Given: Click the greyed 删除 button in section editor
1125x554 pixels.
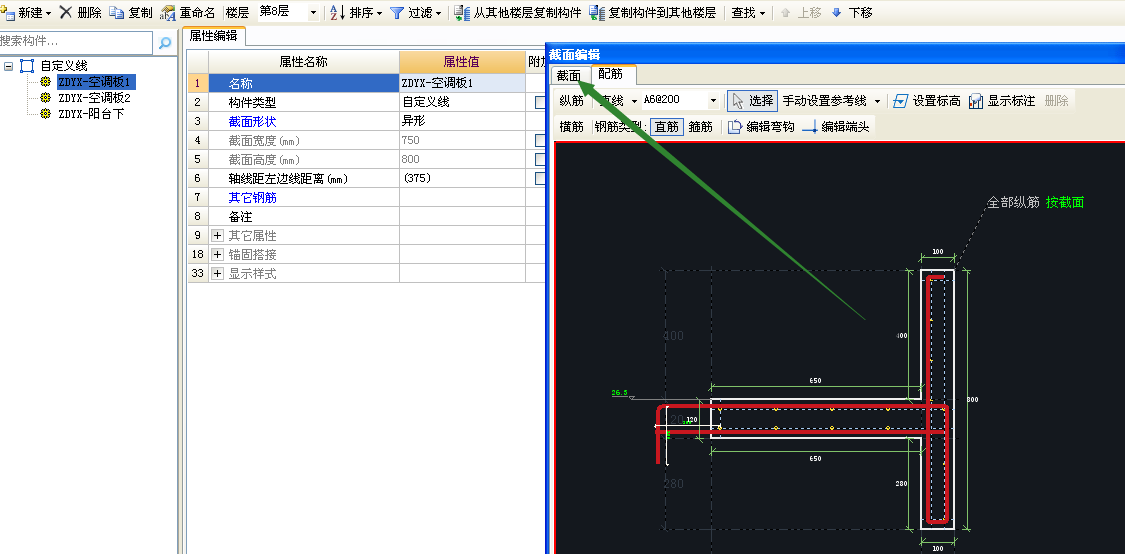Looking at the screenshot, I should coord(1056,101).
